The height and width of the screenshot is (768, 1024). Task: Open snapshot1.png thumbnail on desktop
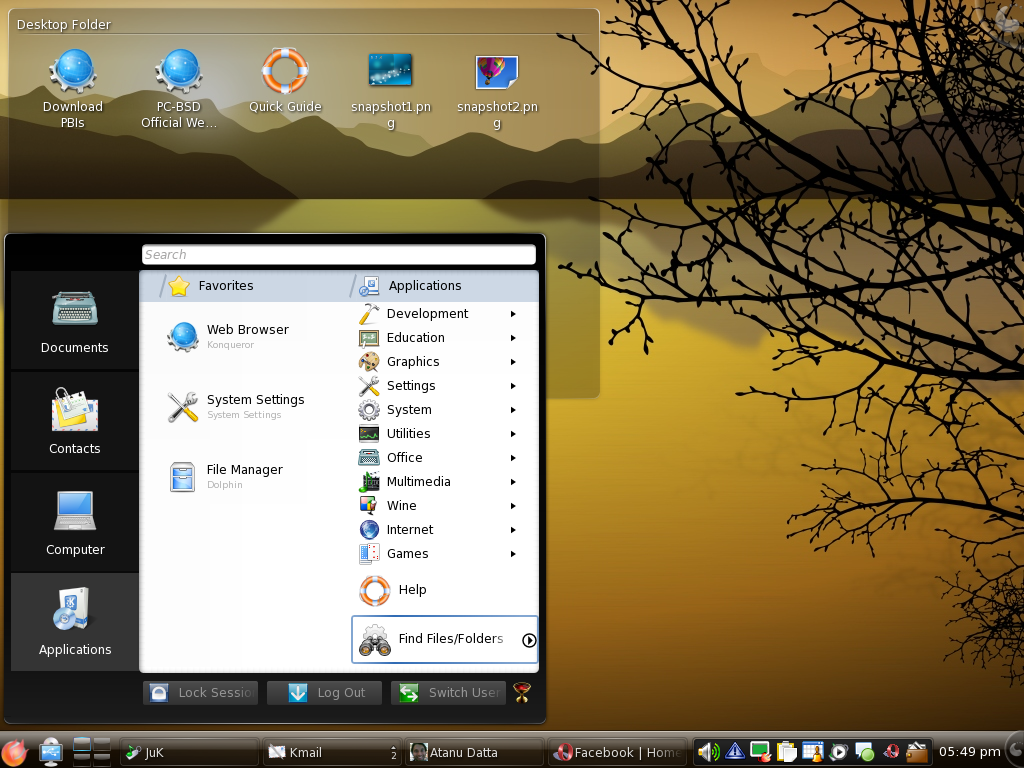[x=391, y=72]
